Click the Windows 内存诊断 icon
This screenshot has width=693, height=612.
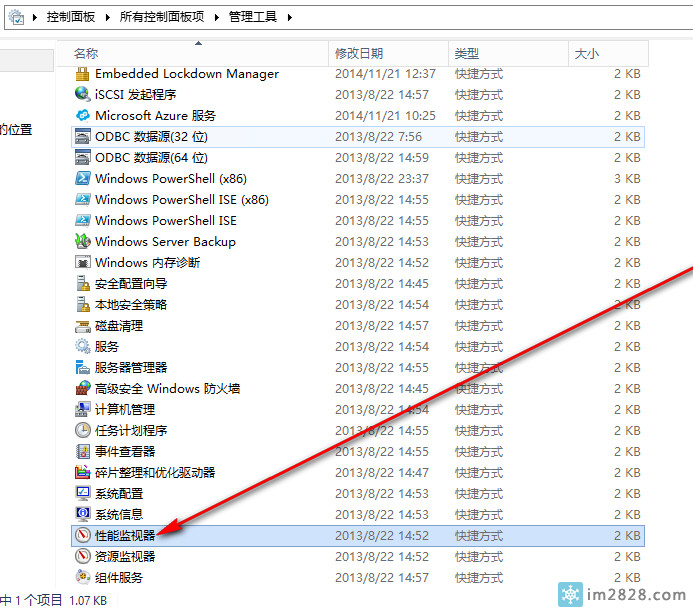point(82,262)
